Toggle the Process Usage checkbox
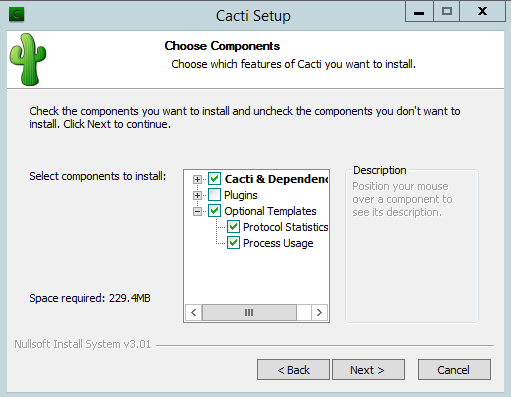The height and width of the screenshot is (397, 511). (233, 243)
